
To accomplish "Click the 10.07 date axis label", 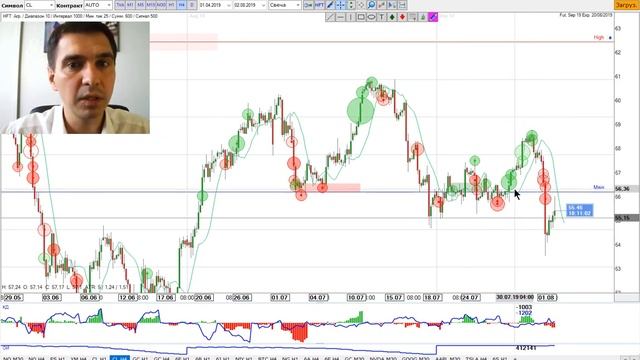I will coord(357,298).
